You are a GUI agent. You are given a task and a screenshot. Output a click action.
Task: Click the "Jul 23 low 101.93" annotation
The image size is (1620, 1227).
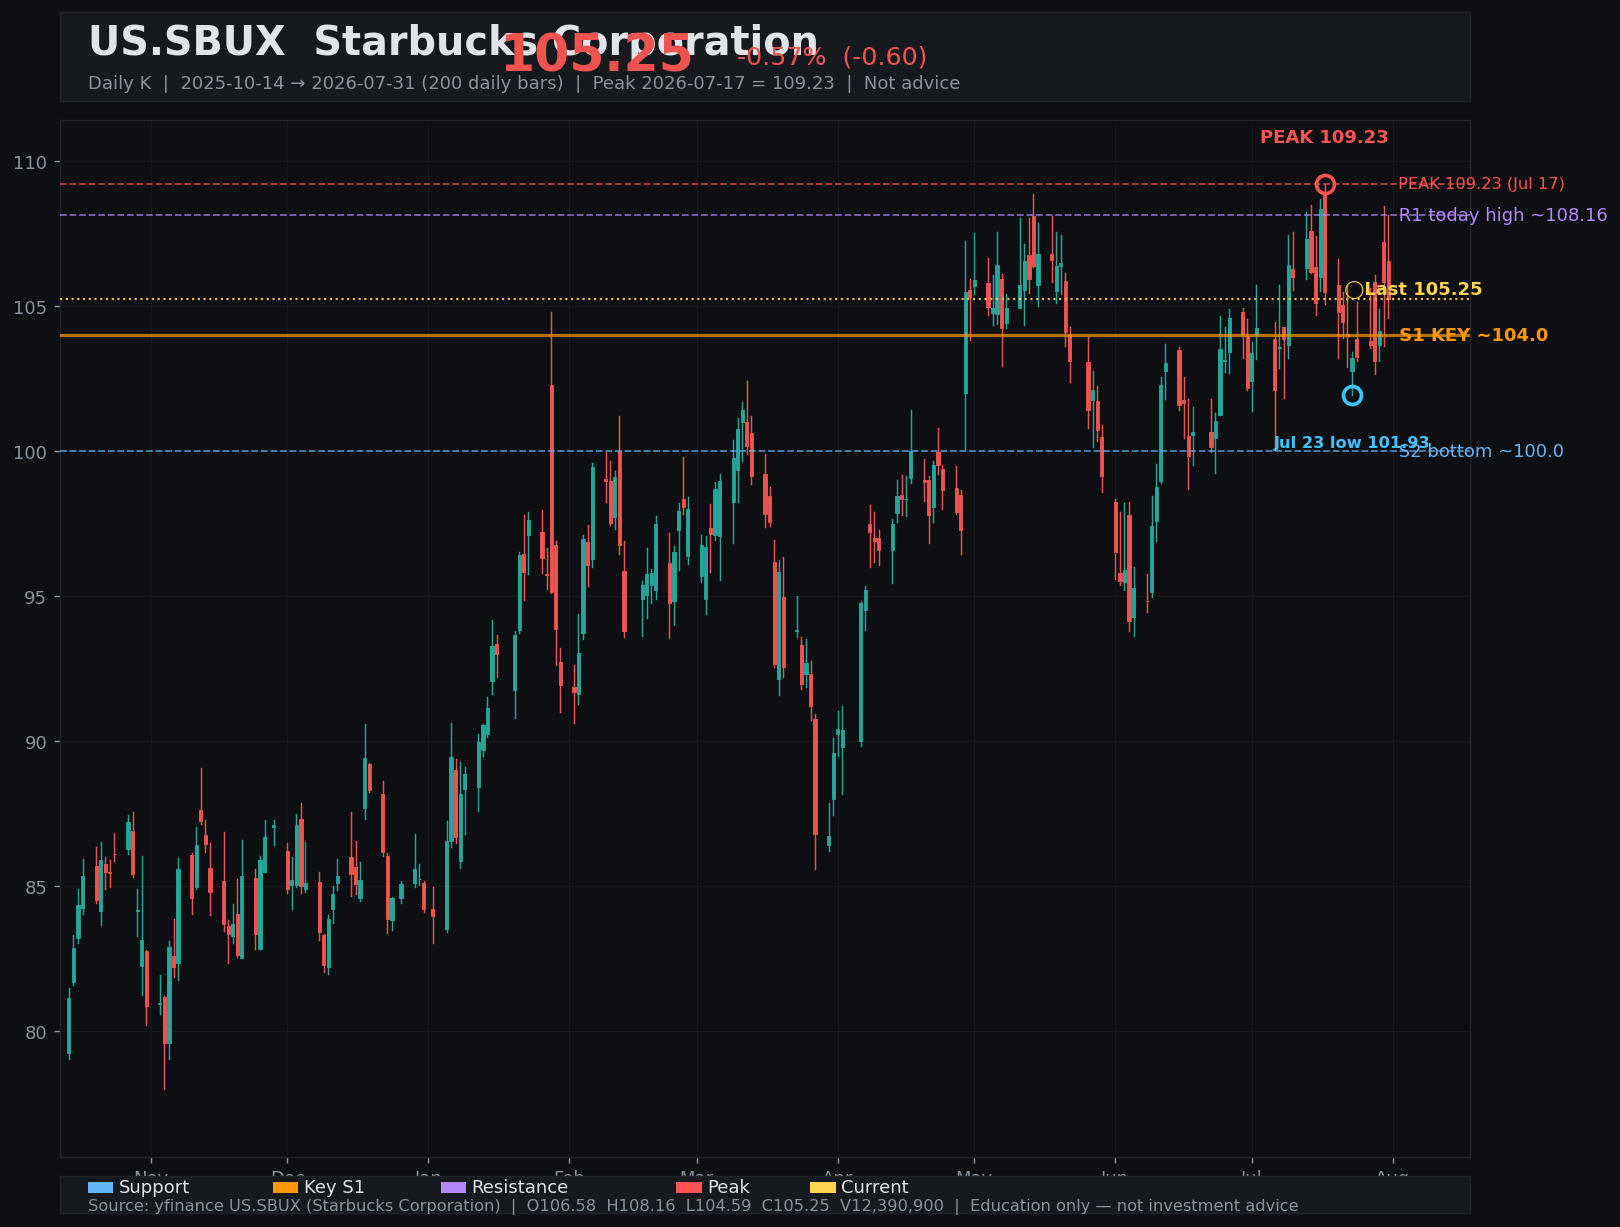tap(1351, 443)
